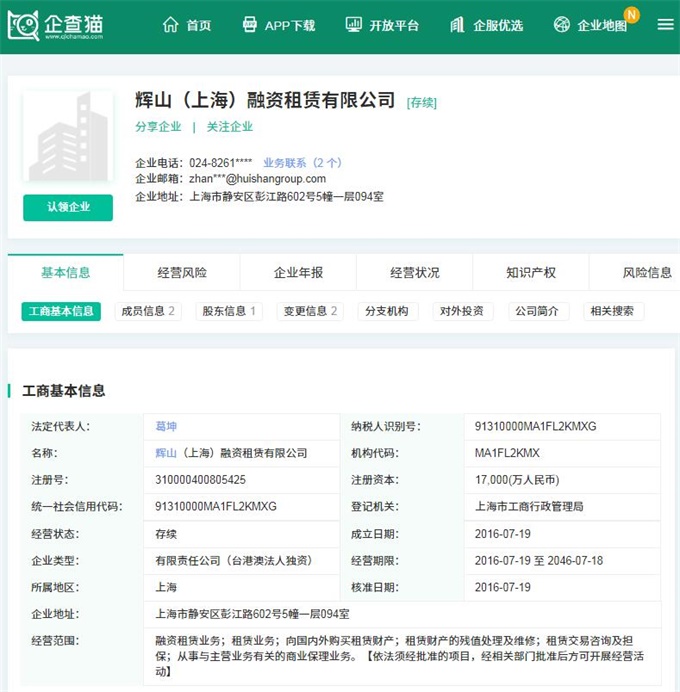Viewport: 680px width, 692px height.
Task: Open the 对外投资 sub-tab
Action: [x=462, y=311]
